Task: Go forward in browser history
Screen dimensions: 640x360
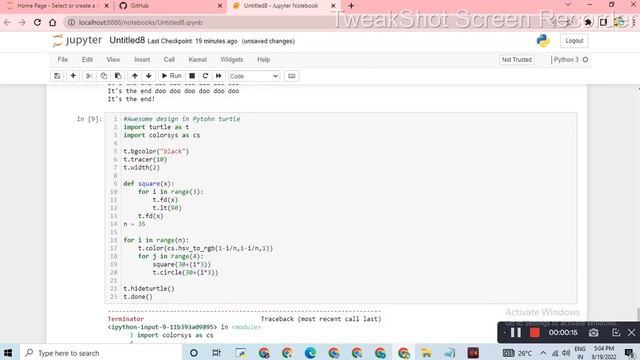Action: click(22, 22)
